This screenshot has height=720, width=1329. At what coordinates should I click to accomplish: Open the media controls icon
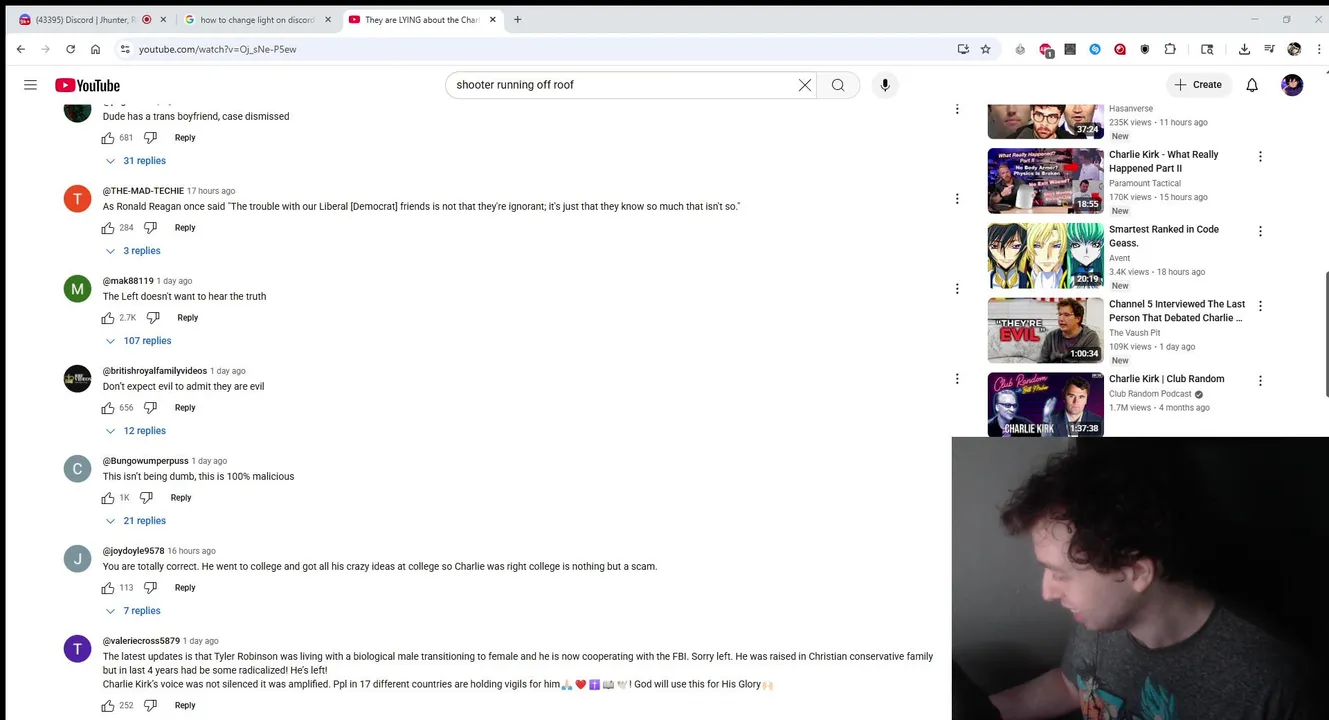click(x=1269, y=49)
